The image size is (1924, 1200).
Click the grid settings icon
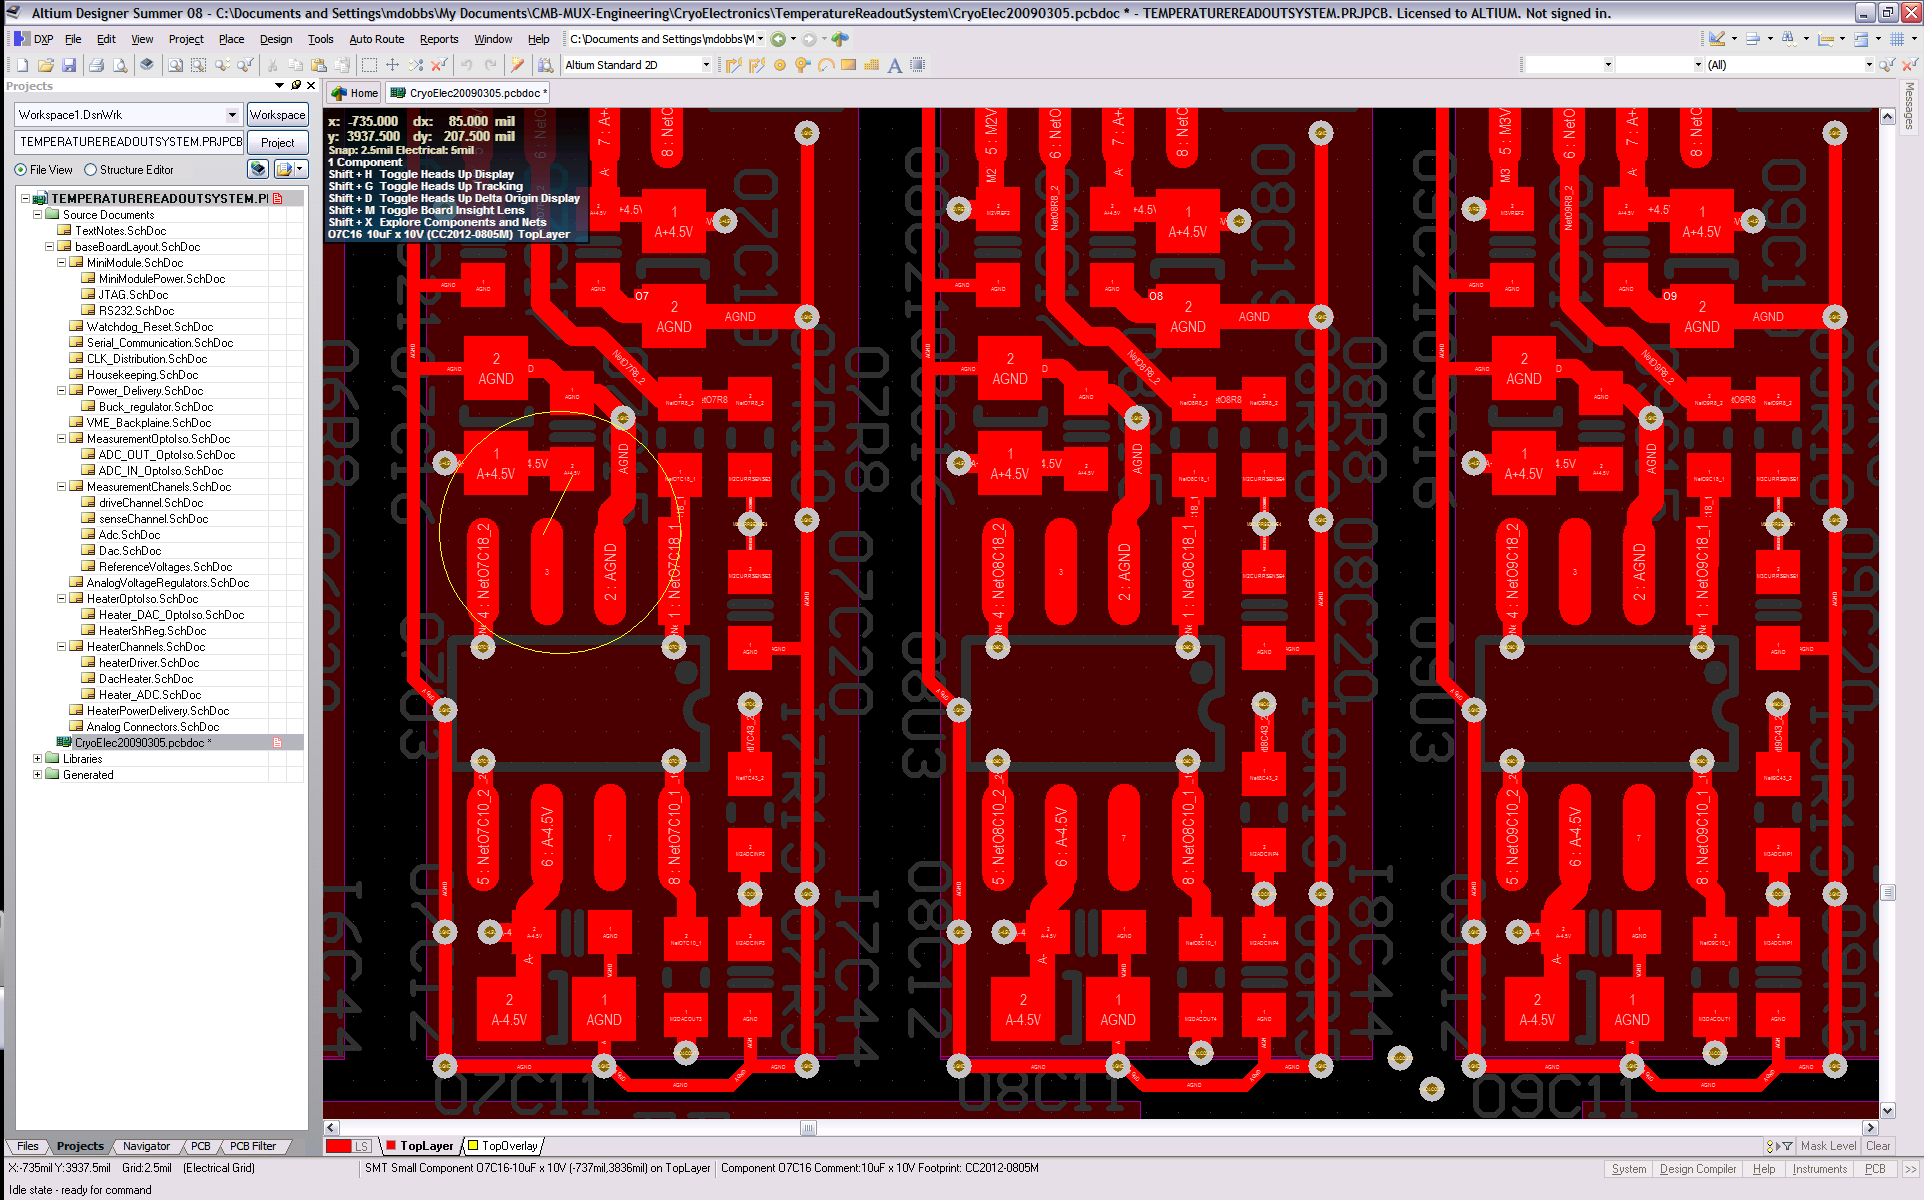pos(1897,39)
